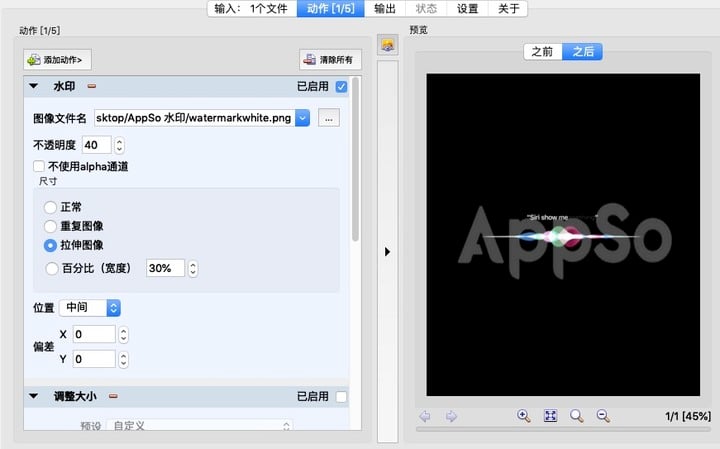Click the 30% width field
Viewport: 720px width, 449px height.
pos(165,269)
